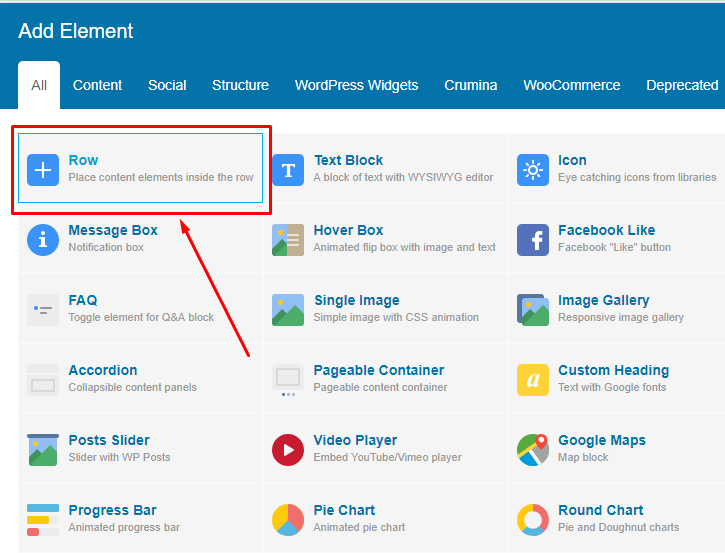725x553 pixels.
Task: Click the Pageable Container title
Action: pyautogui.click(x=379, y=370)
